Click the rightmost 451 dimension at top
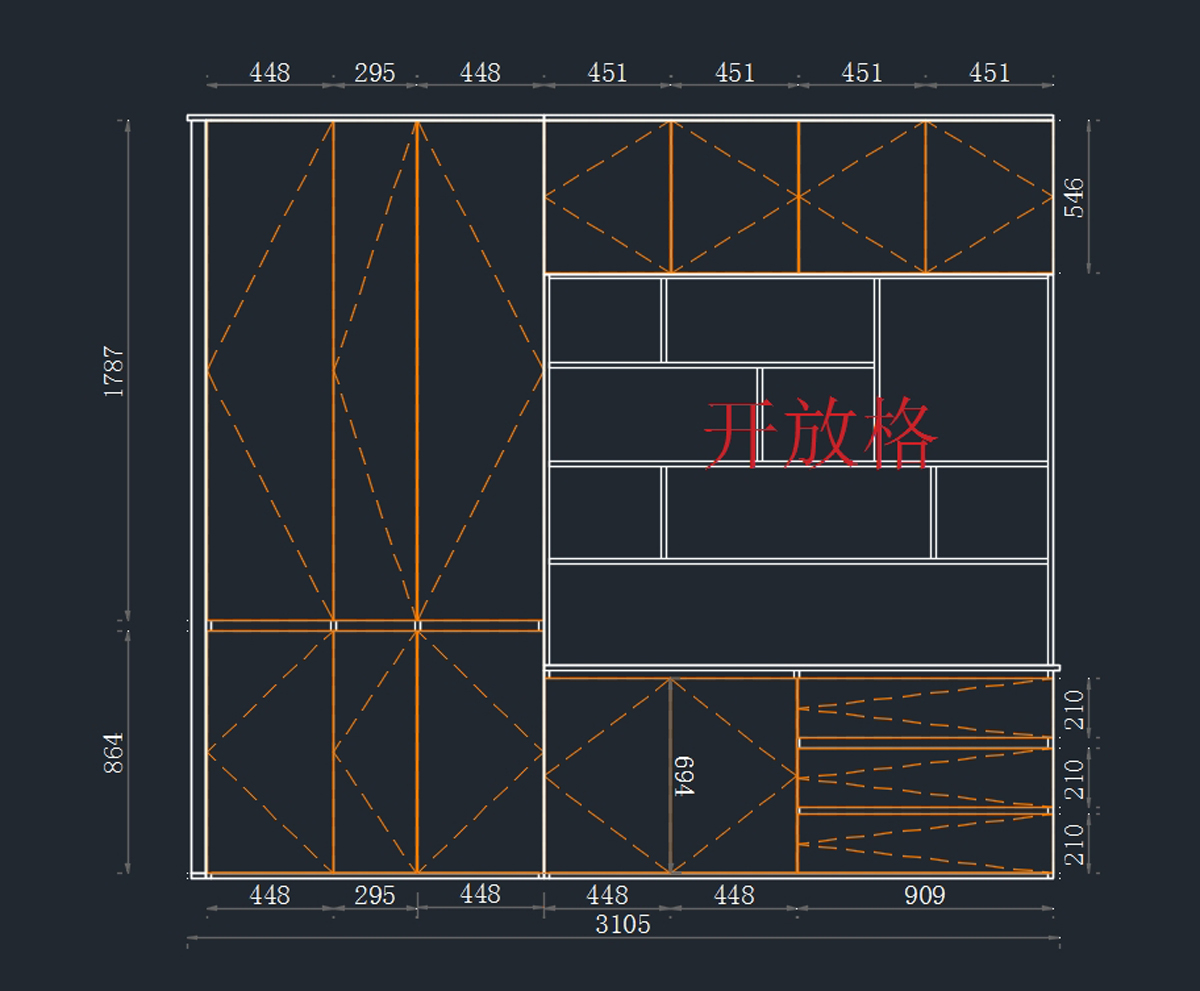 pos(989,73)
